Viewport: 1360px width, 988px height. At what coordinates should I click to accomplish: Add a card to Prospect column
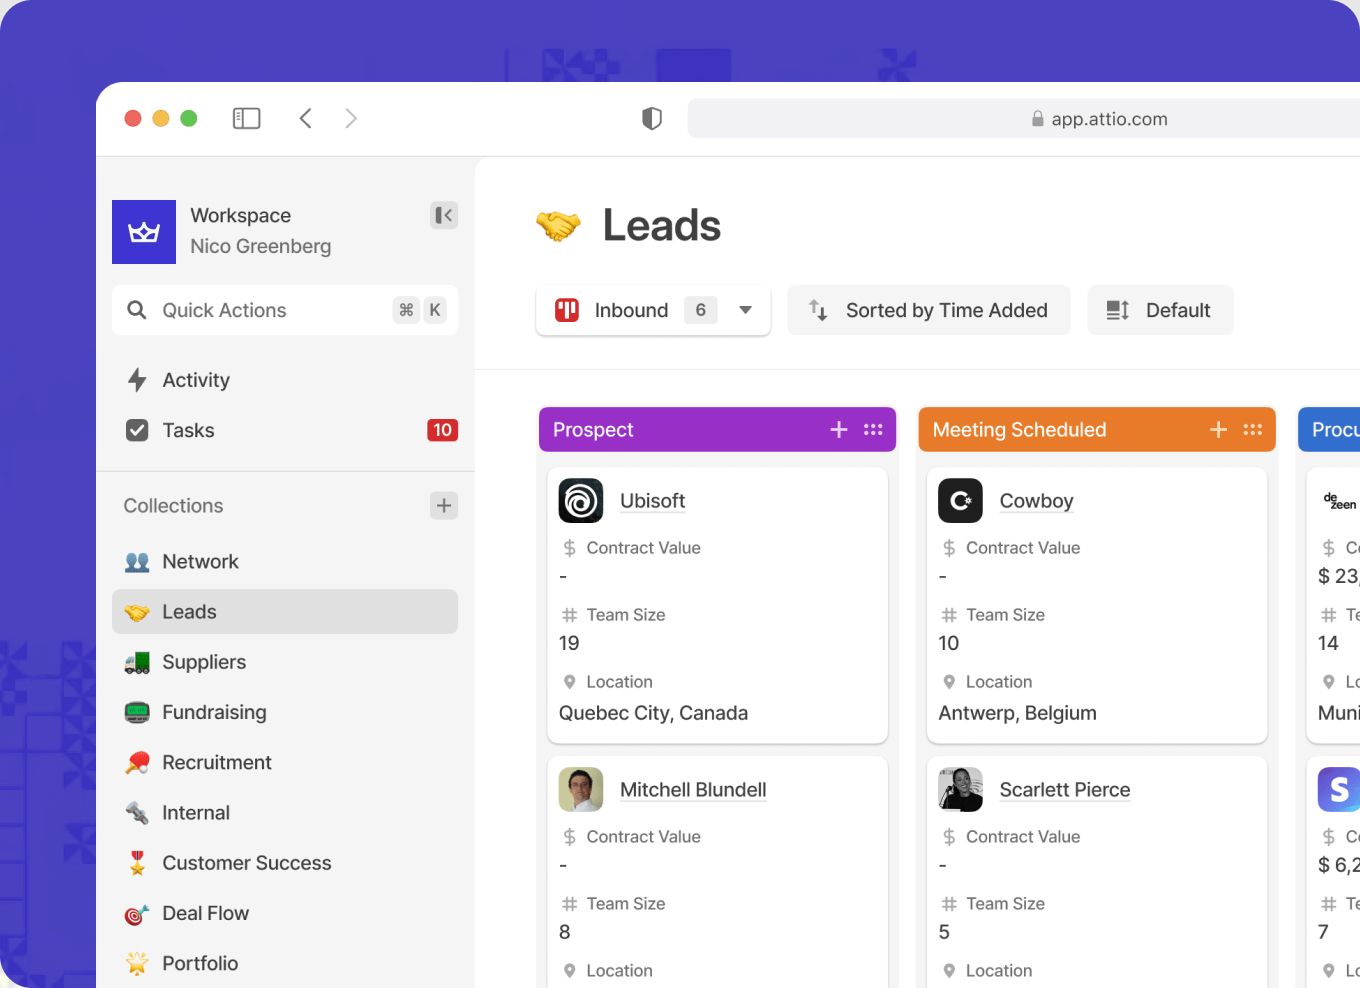(839, 429)
